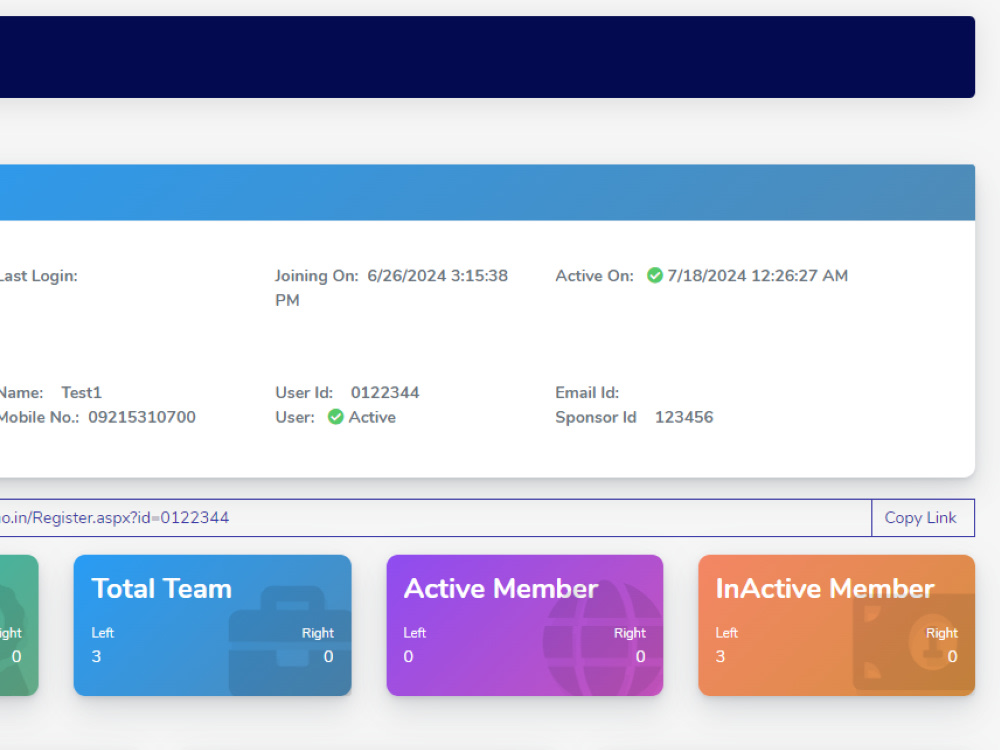This screenshot has width=1000, height=750.
Task: Open the Active Member card
Action: tap(525, 625)
